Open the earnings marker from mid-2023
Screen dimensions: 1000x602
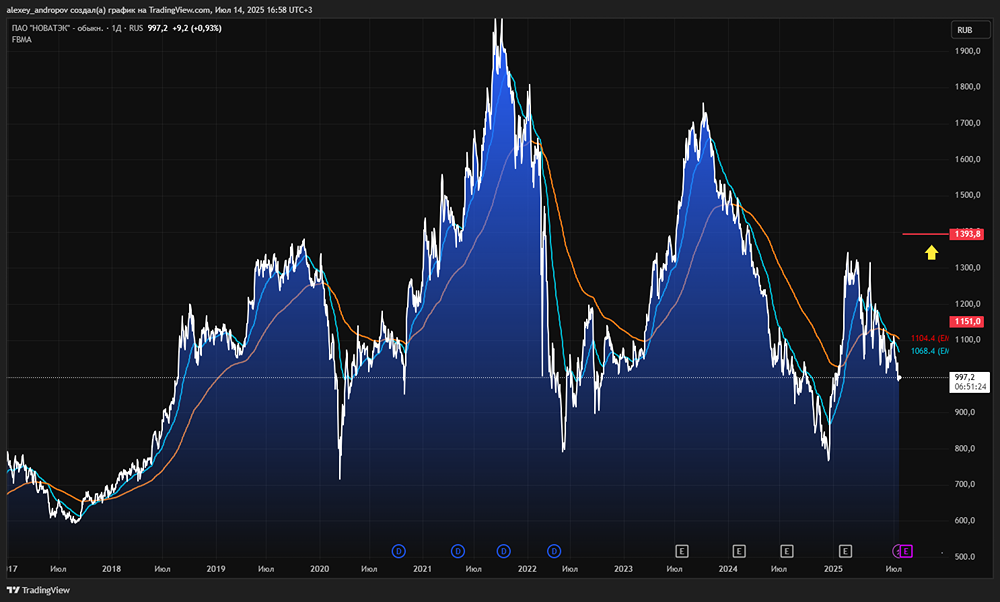point(682,551)
